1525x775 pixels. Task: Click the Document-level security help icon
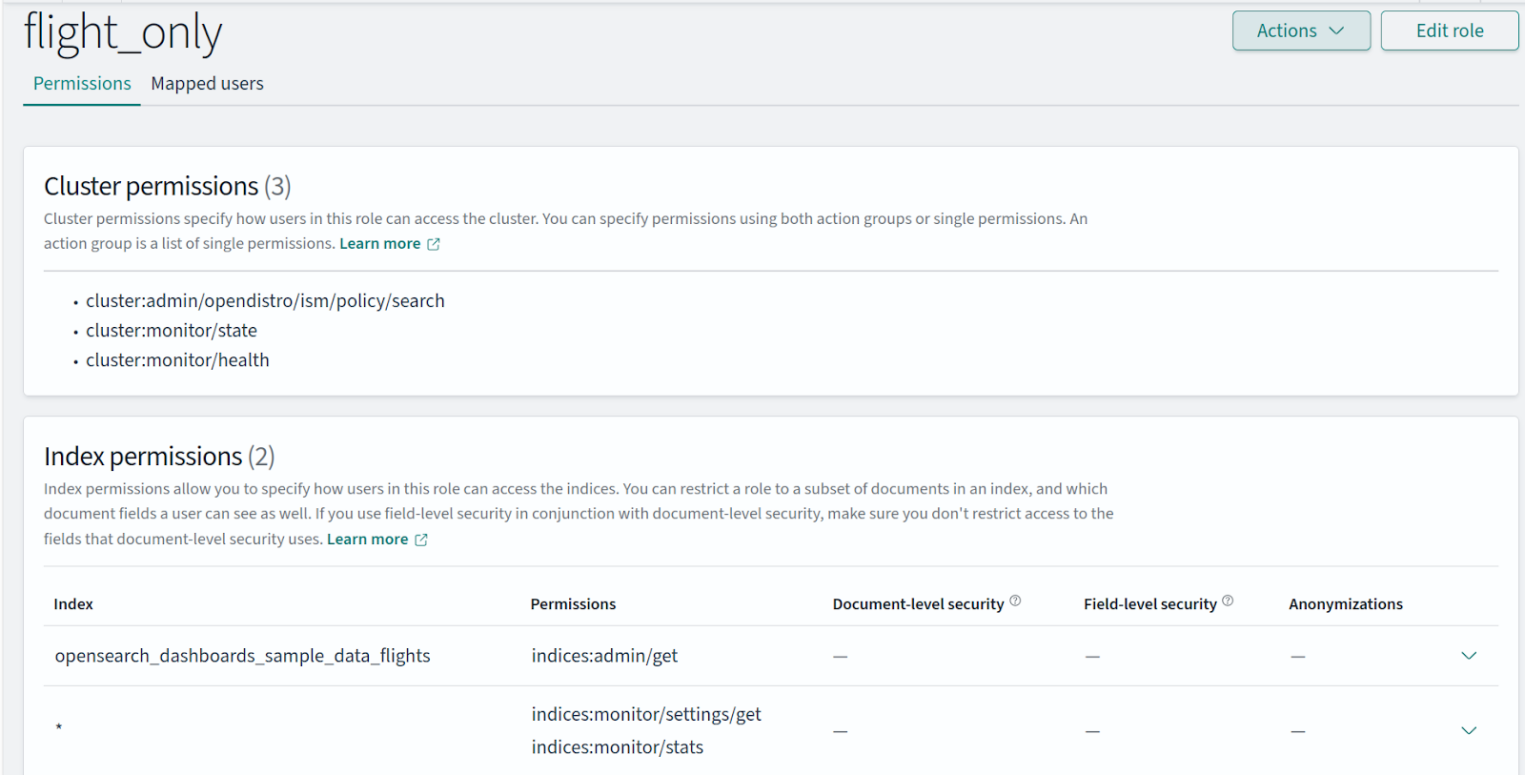(1015, 601)
